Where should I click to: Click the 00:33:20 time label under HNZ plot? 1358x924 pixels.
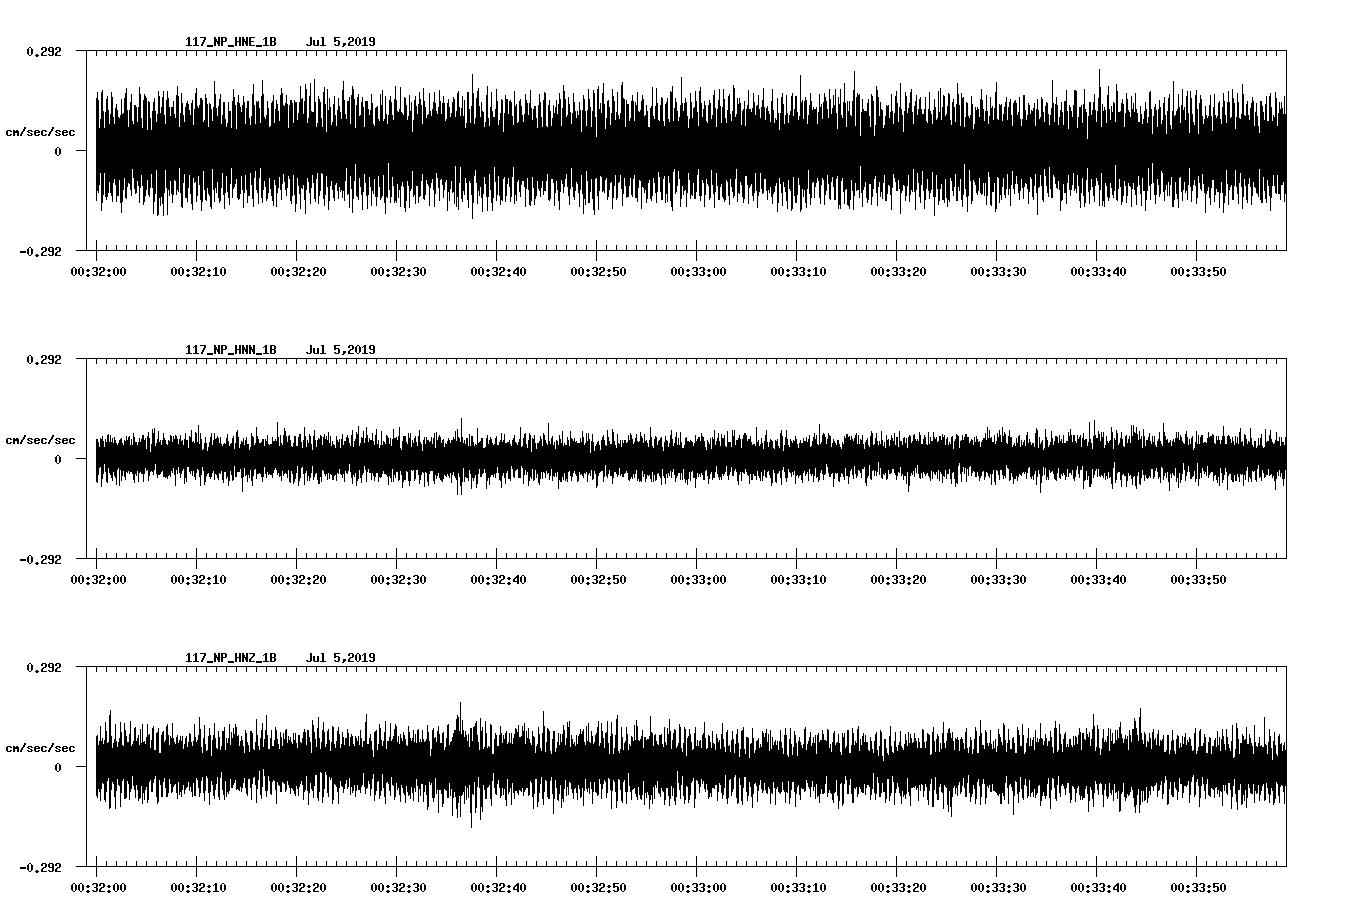898,887
